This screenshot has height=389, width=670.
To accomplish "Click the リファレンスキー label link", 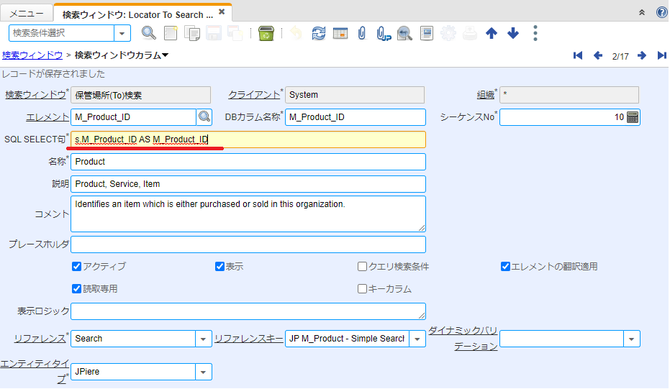I will [x=249, y=339].
